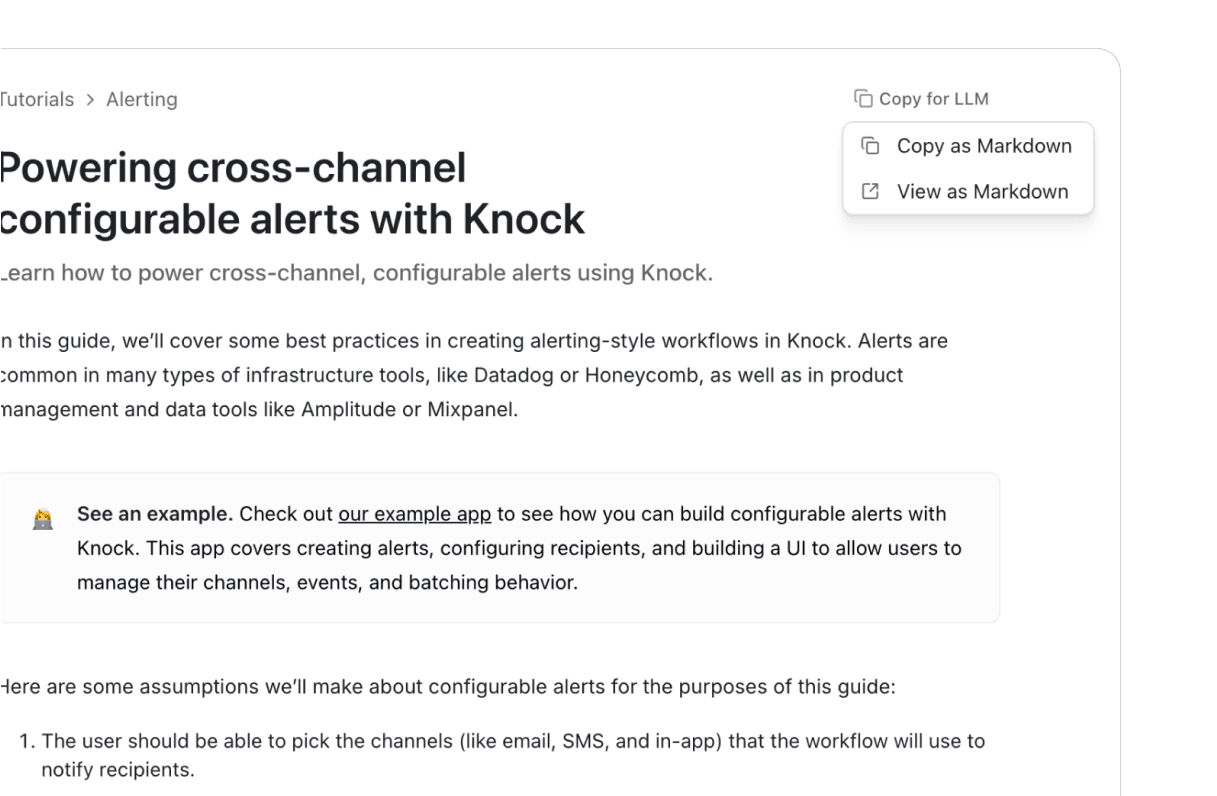The width and height of the screenshot is (1217, 796).
Task: Click the external-link icon beside "View as Markdown"
Action: coord(871,191)
